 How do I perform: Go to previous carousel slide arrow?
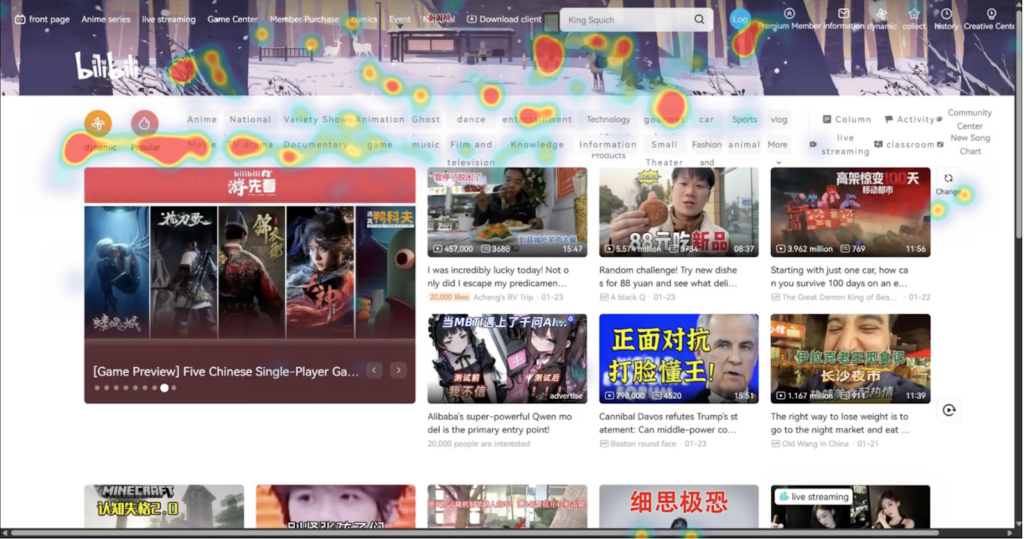pyautogui.click(x=374, y=370)
